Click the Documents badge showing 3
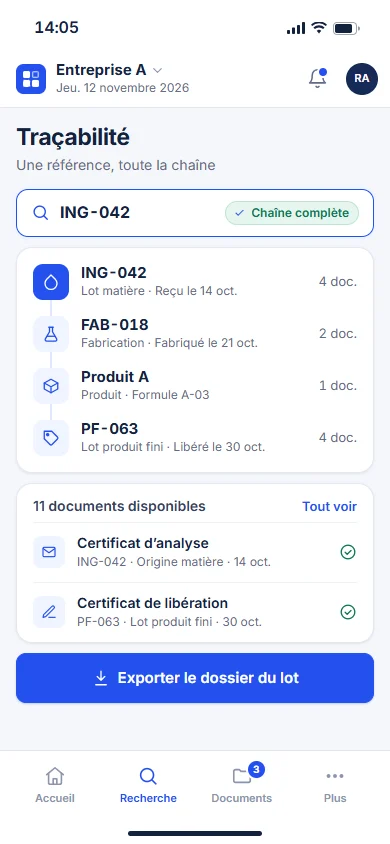390x844 pixels. 256,770
